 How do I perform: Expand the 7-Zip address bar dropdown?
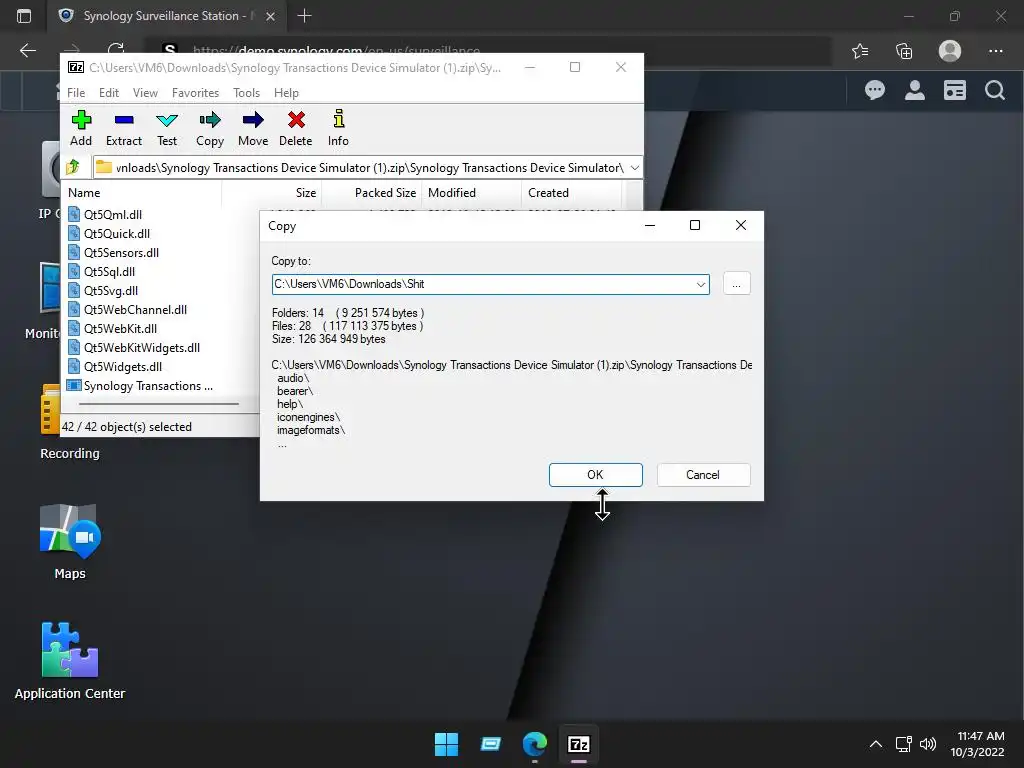634,168
